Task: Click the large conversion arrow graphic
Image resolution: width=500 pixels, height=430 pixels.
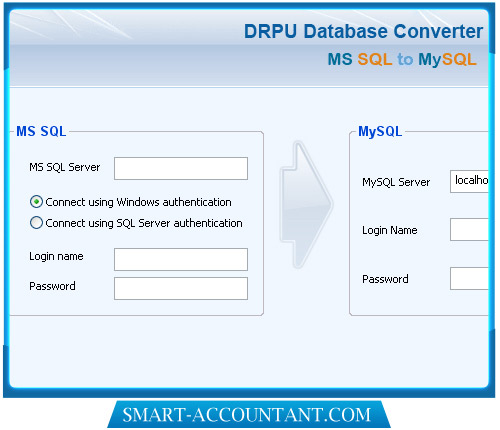Action: point(306,205)
